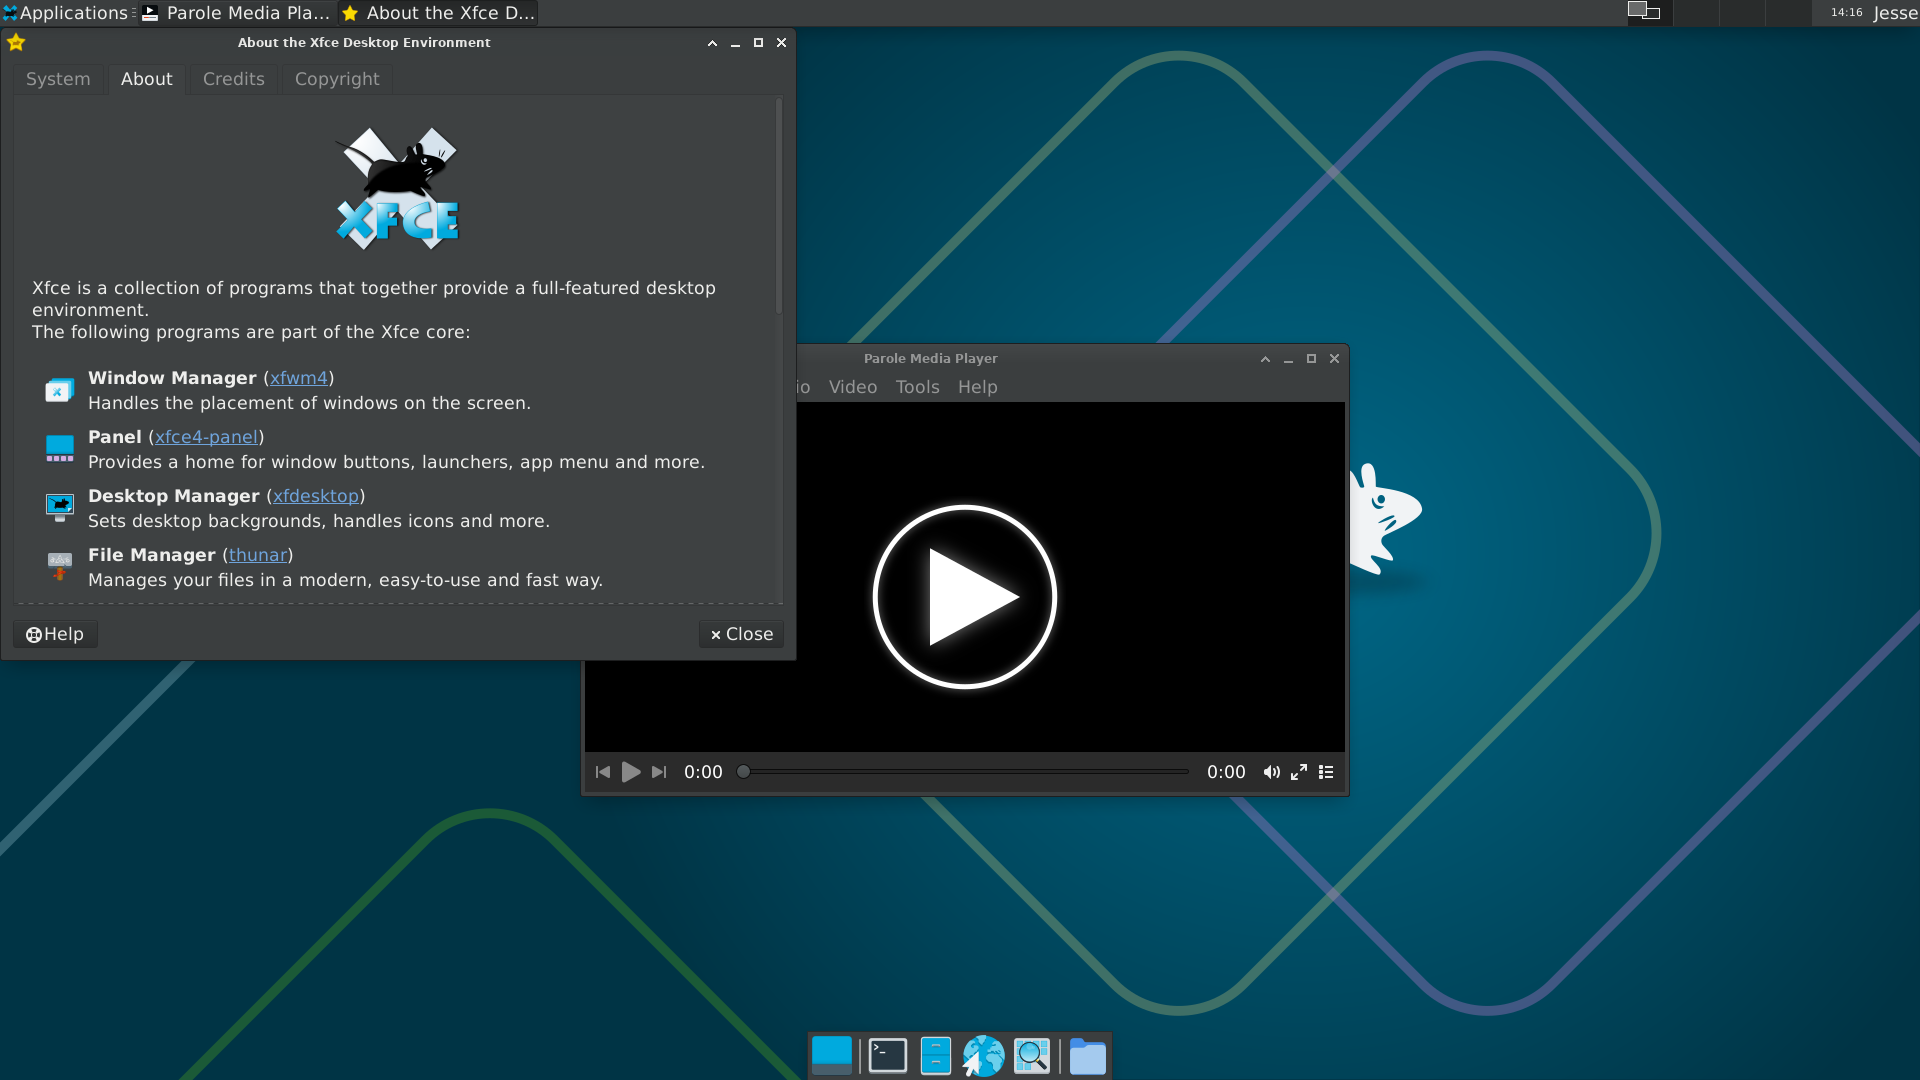This screenshot has height=1080, width=1920.
Task: Click the Close button in About dialog
Action: 741,634
